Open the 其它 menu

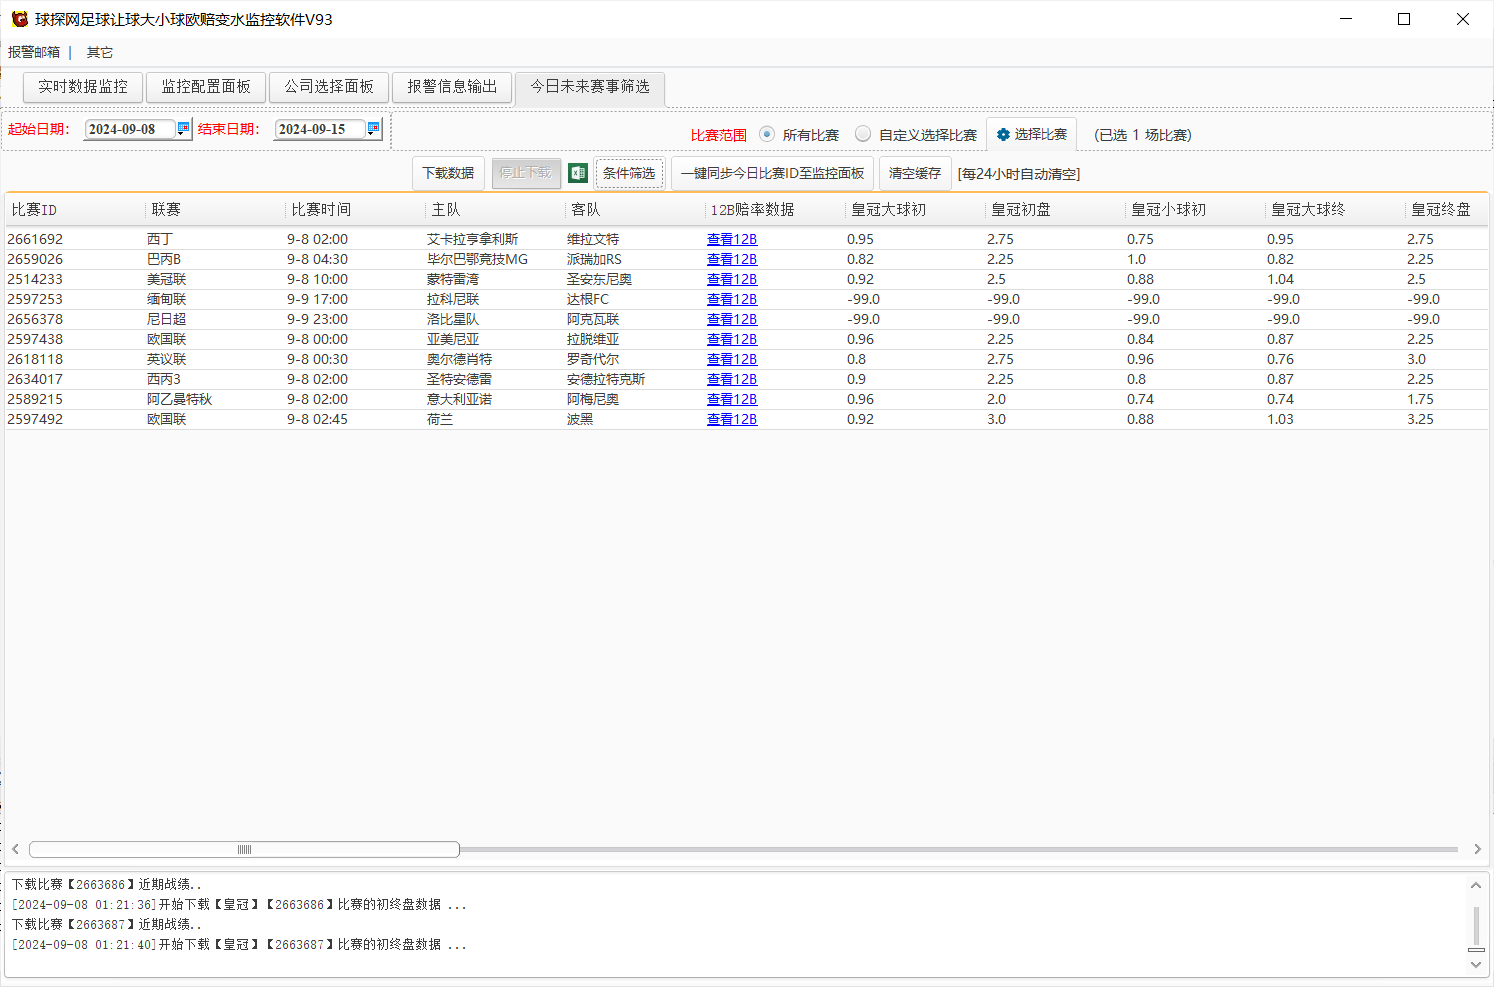coord(100,52)
